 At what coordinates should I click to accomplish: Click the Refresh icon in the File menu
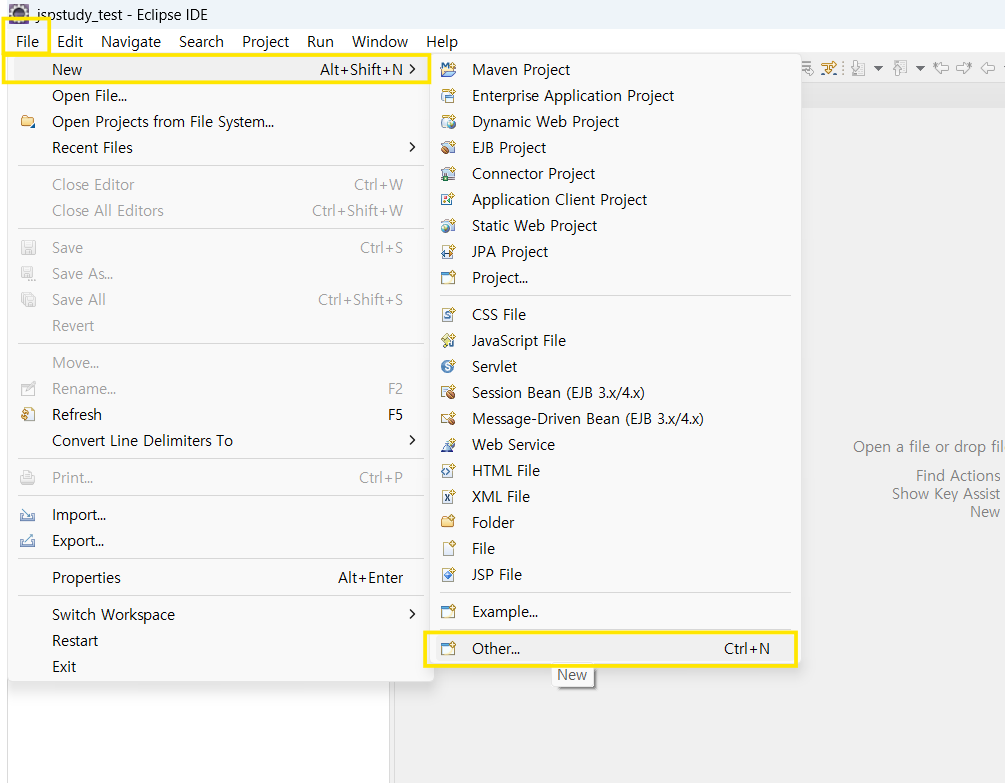coord(28,415)
